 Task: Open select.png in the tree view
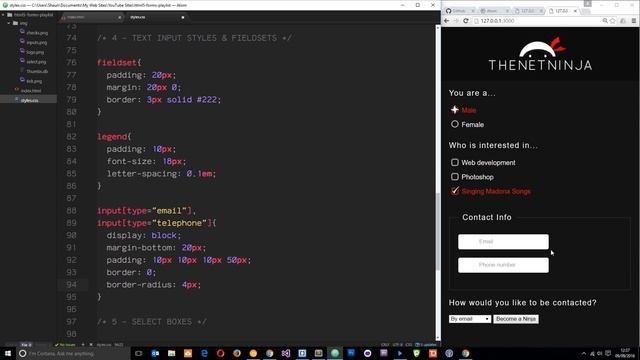click(x=36, y=62)
